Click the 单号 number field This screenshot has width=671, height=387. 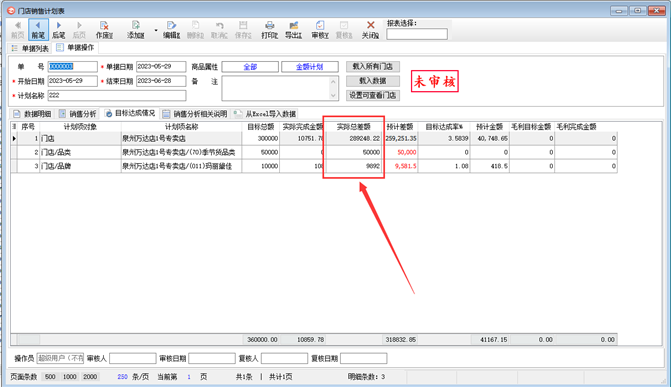coord(72,67)
